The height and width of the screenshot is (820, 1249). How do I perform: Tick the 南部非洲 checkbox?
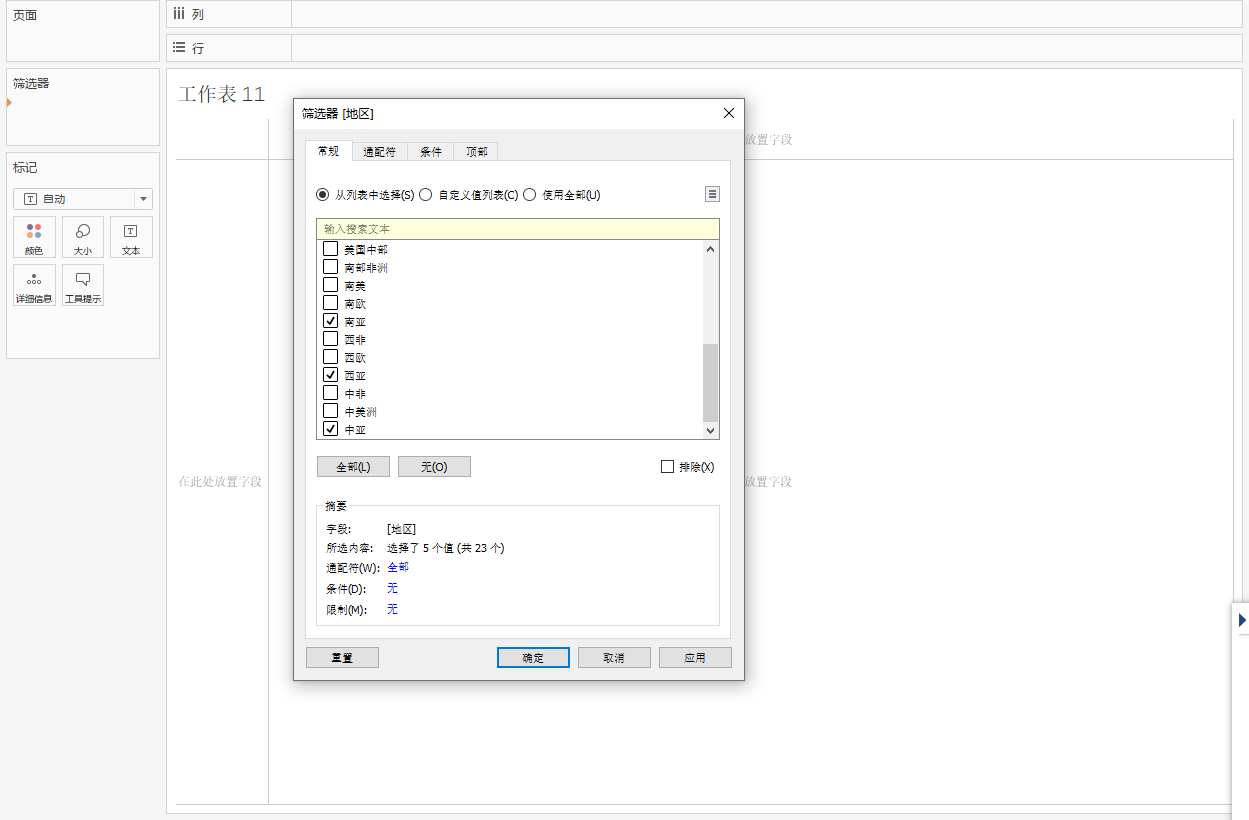[x=331, y=267]
